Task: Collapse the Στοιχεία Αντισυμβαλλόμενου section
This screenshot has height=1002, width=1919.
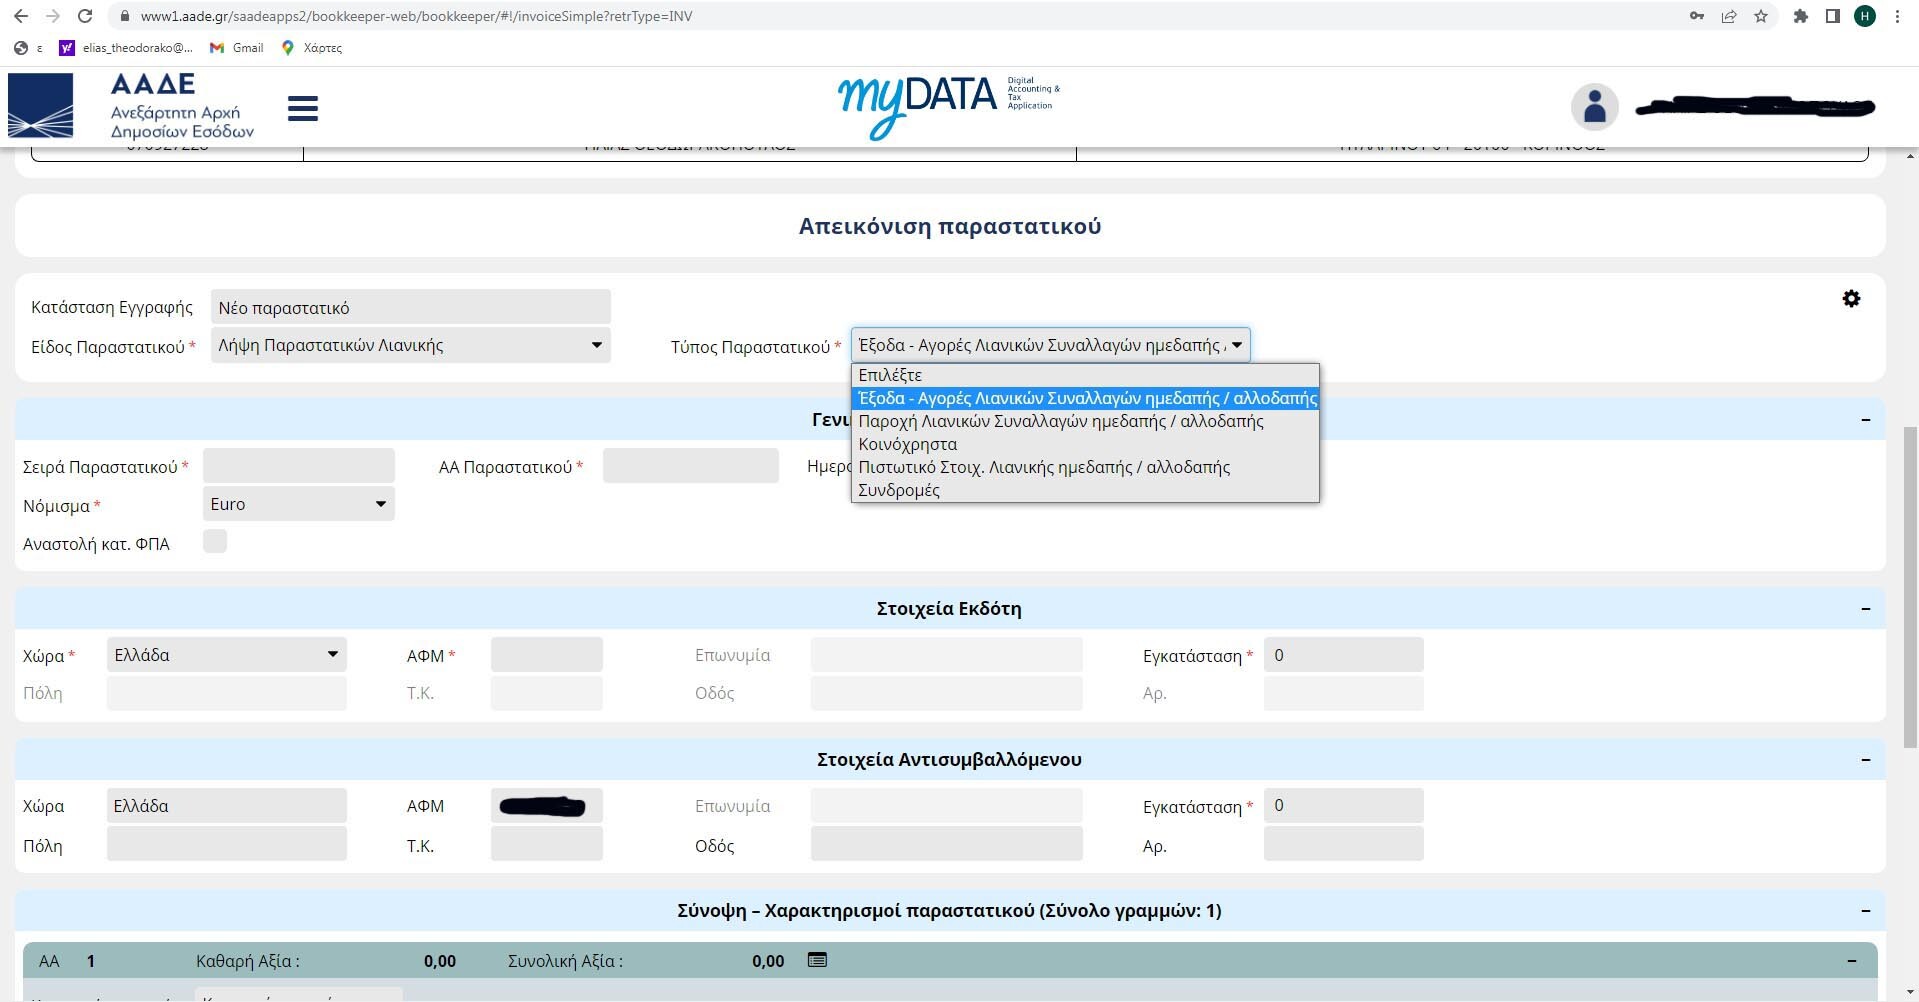Action: coord(1865,760)
